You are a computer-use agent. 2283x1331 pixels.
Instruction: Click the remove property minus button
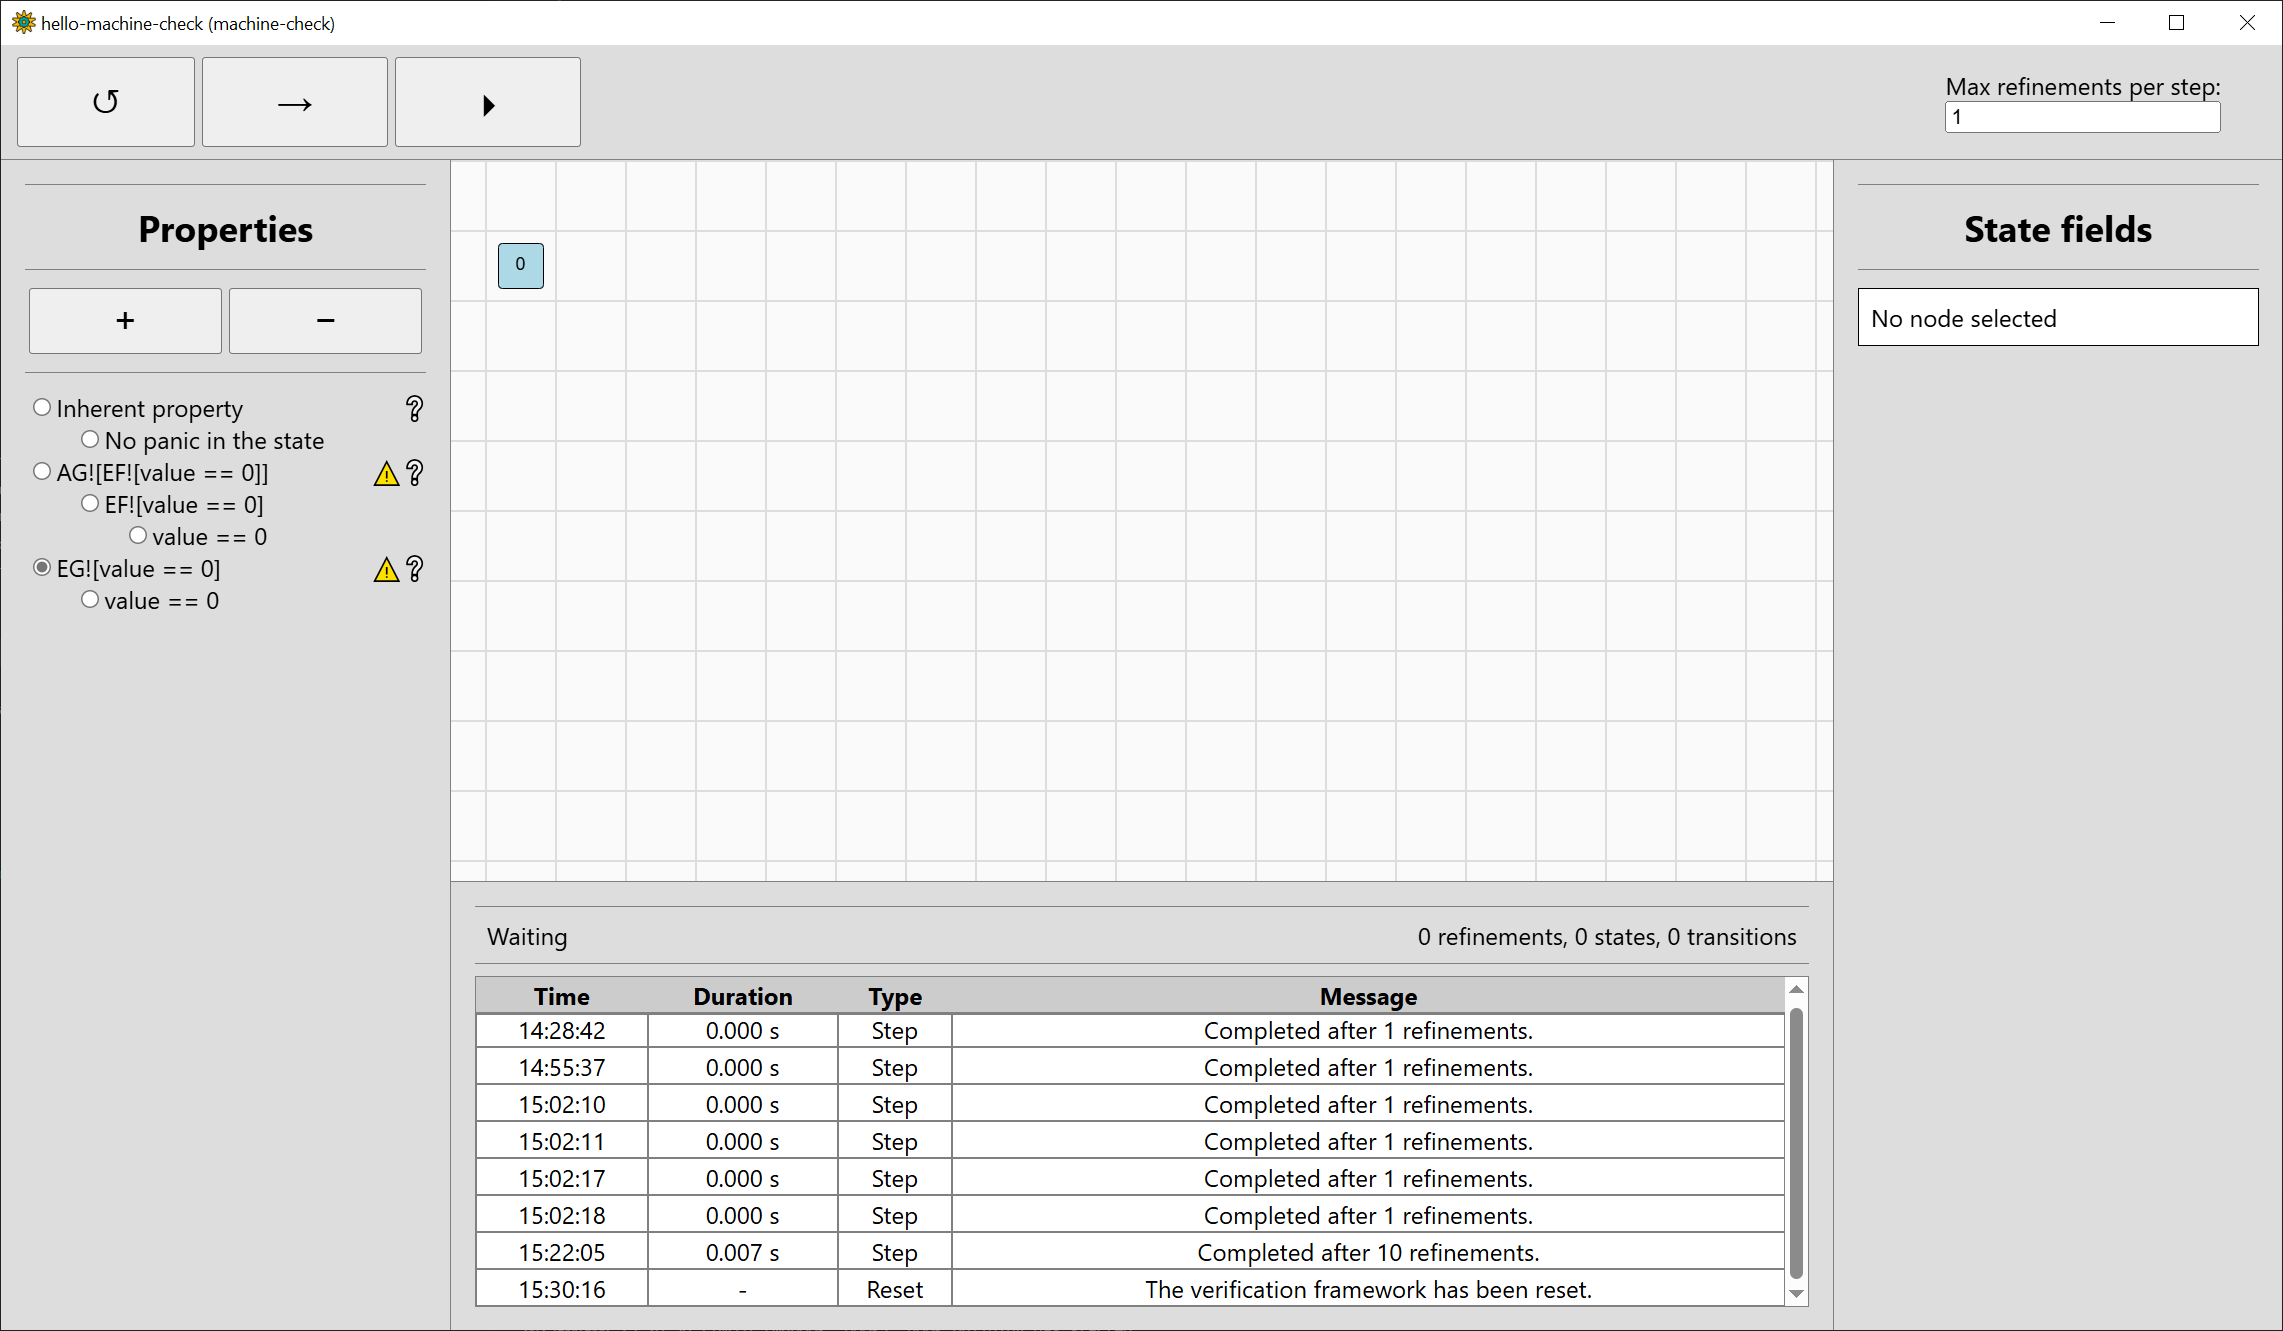click(x=325, y=321)
